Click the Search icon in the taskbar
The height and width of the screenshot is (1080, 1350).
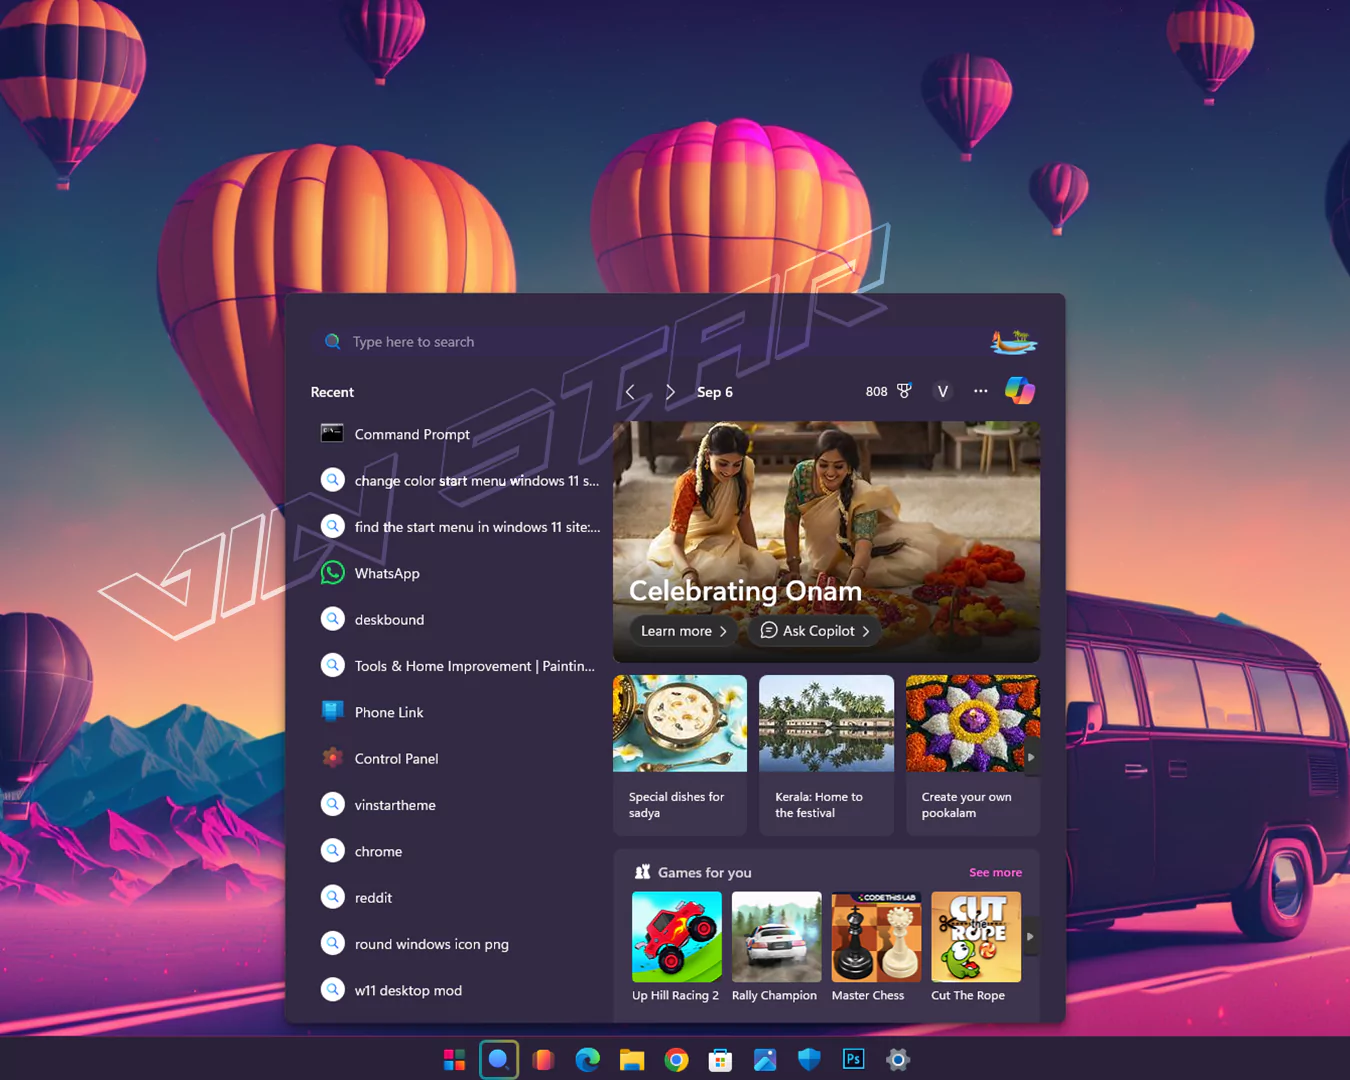[499, 1059]
